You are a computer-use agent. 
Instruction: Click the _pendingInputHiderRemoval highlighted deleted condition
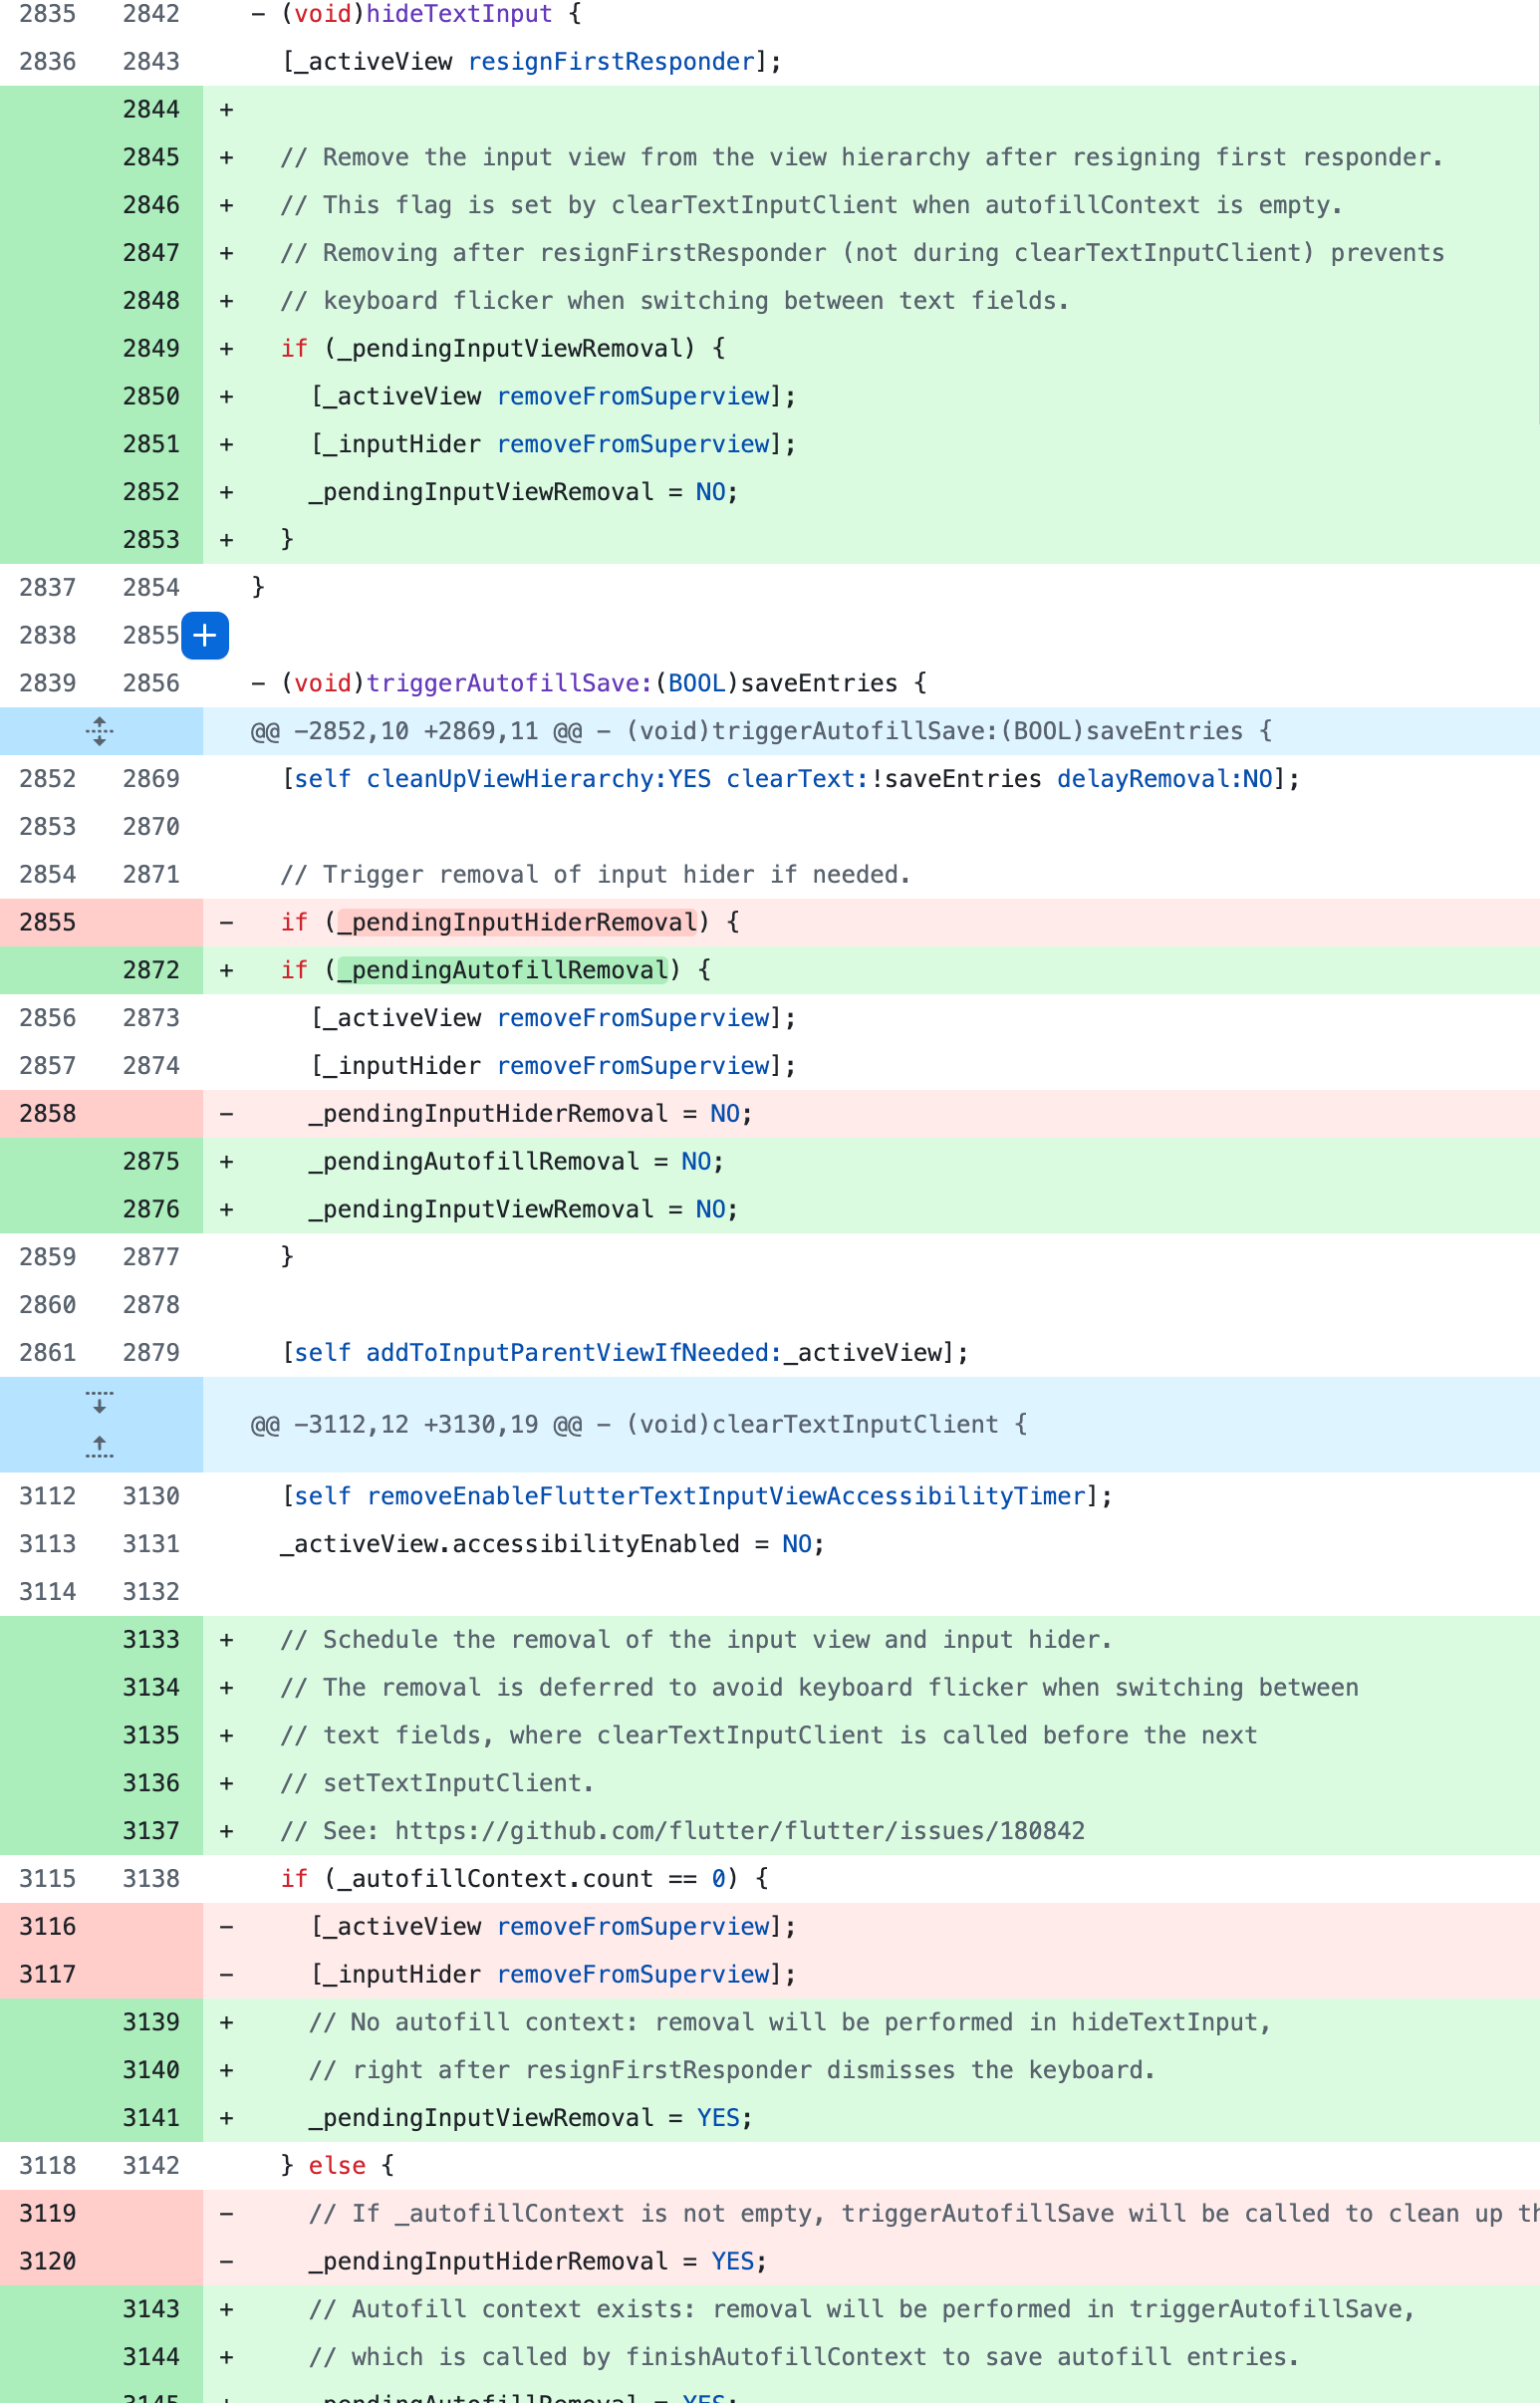(x=517, y=922)
